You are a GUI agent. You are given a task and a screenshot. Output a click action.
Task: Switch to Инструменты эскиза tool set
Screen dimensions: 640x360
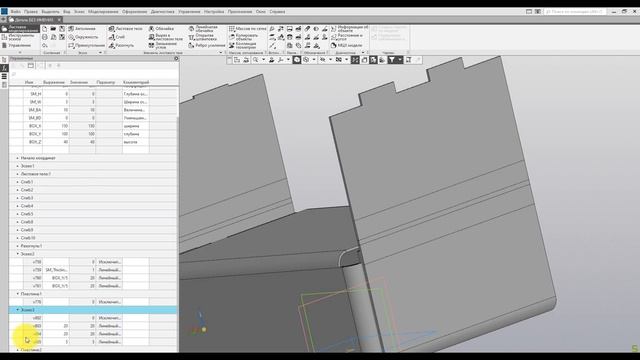point(20,37)
